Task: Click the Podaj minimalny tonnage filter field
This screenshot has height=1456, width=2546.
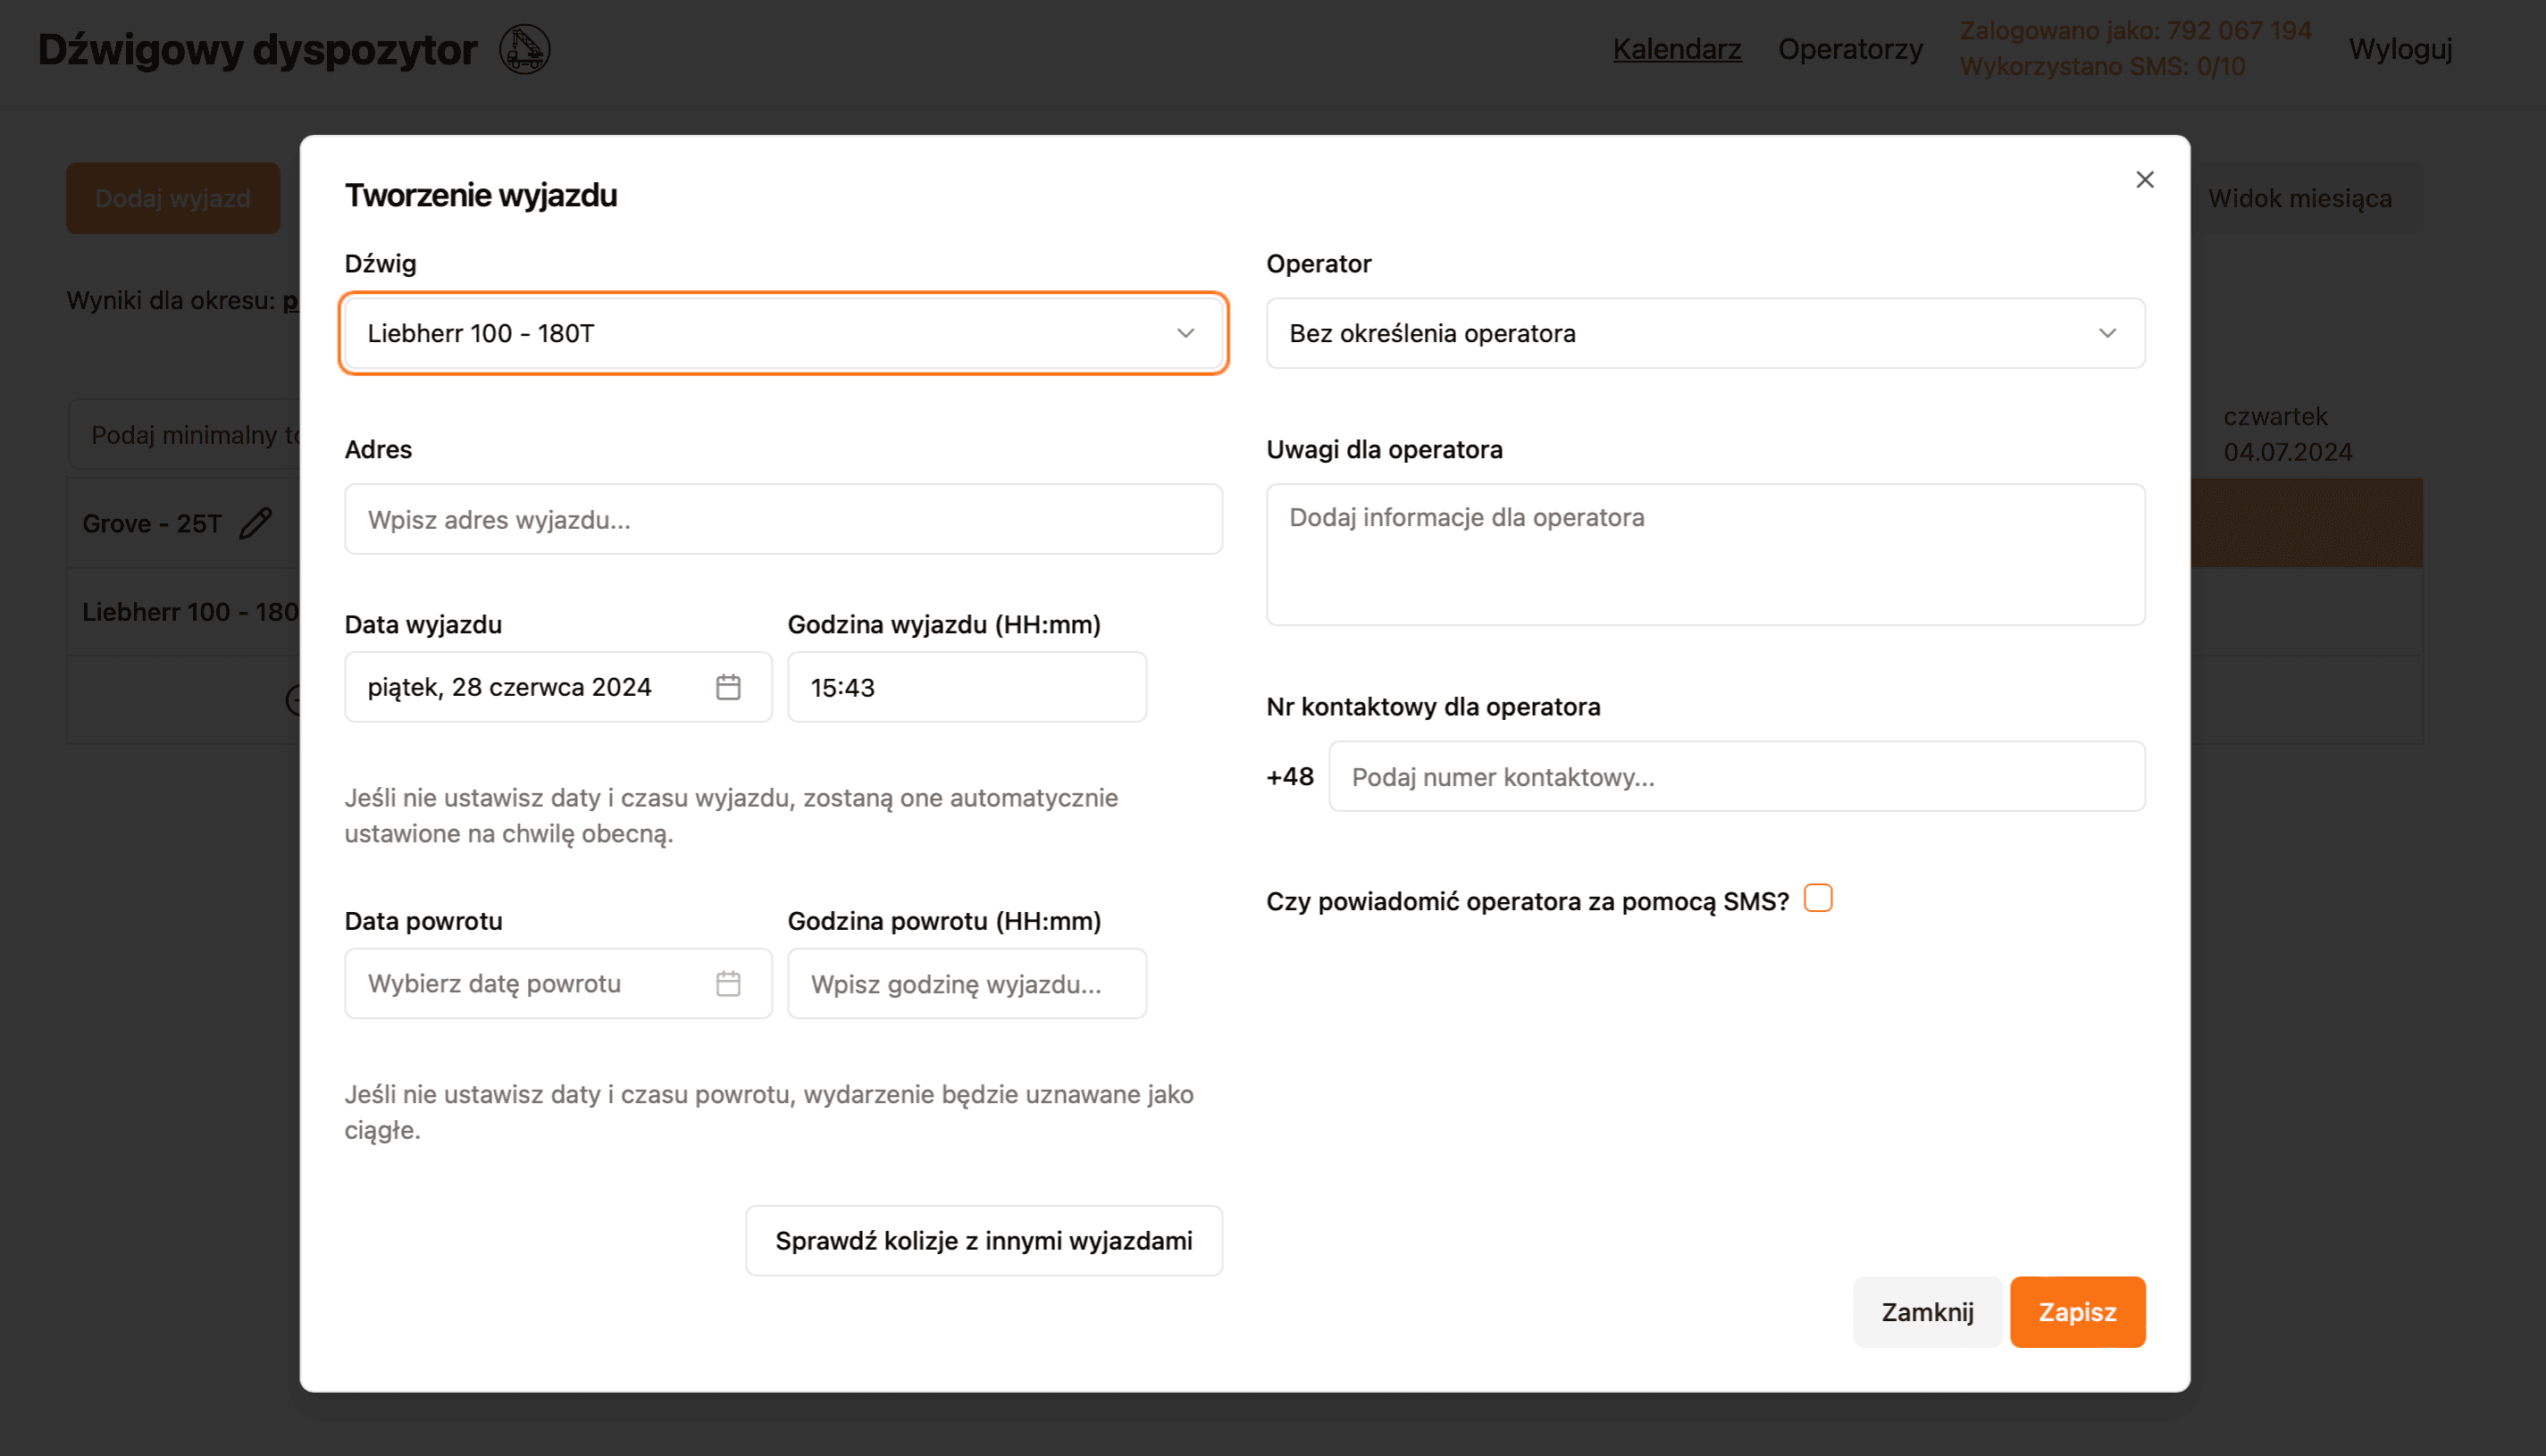Action: (x=184, y=434)
